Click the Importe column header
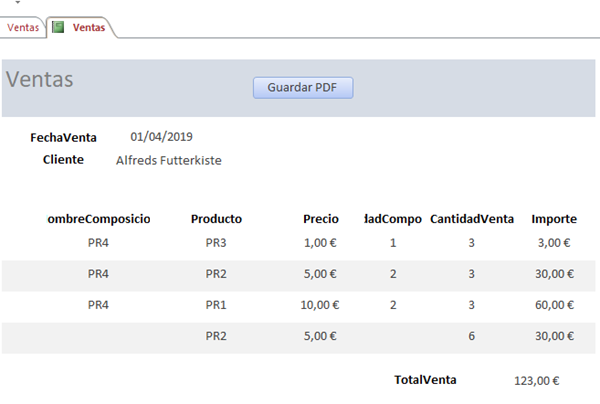 (x=553, y=218)
